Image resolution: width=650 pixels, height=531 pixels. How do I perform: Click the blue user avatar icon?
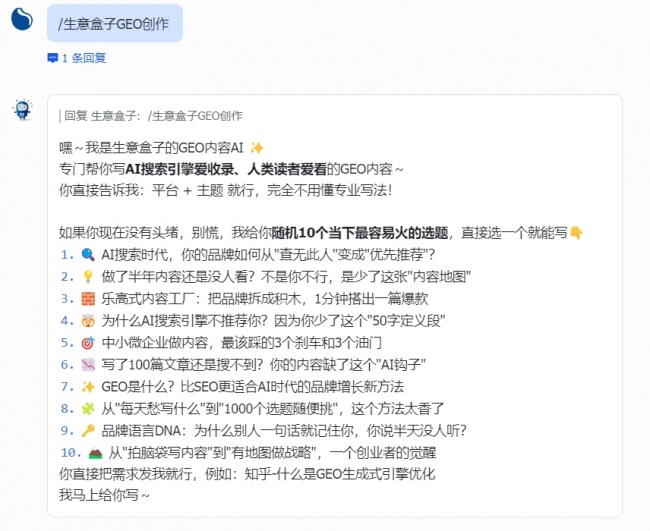[x=22, y=19]
